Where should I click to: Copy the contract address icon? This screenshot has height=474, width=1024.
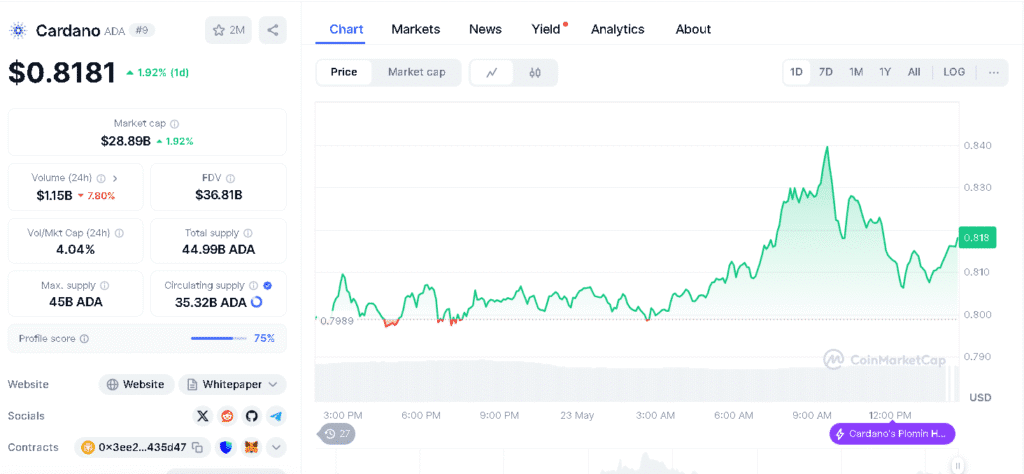point(198,447)
